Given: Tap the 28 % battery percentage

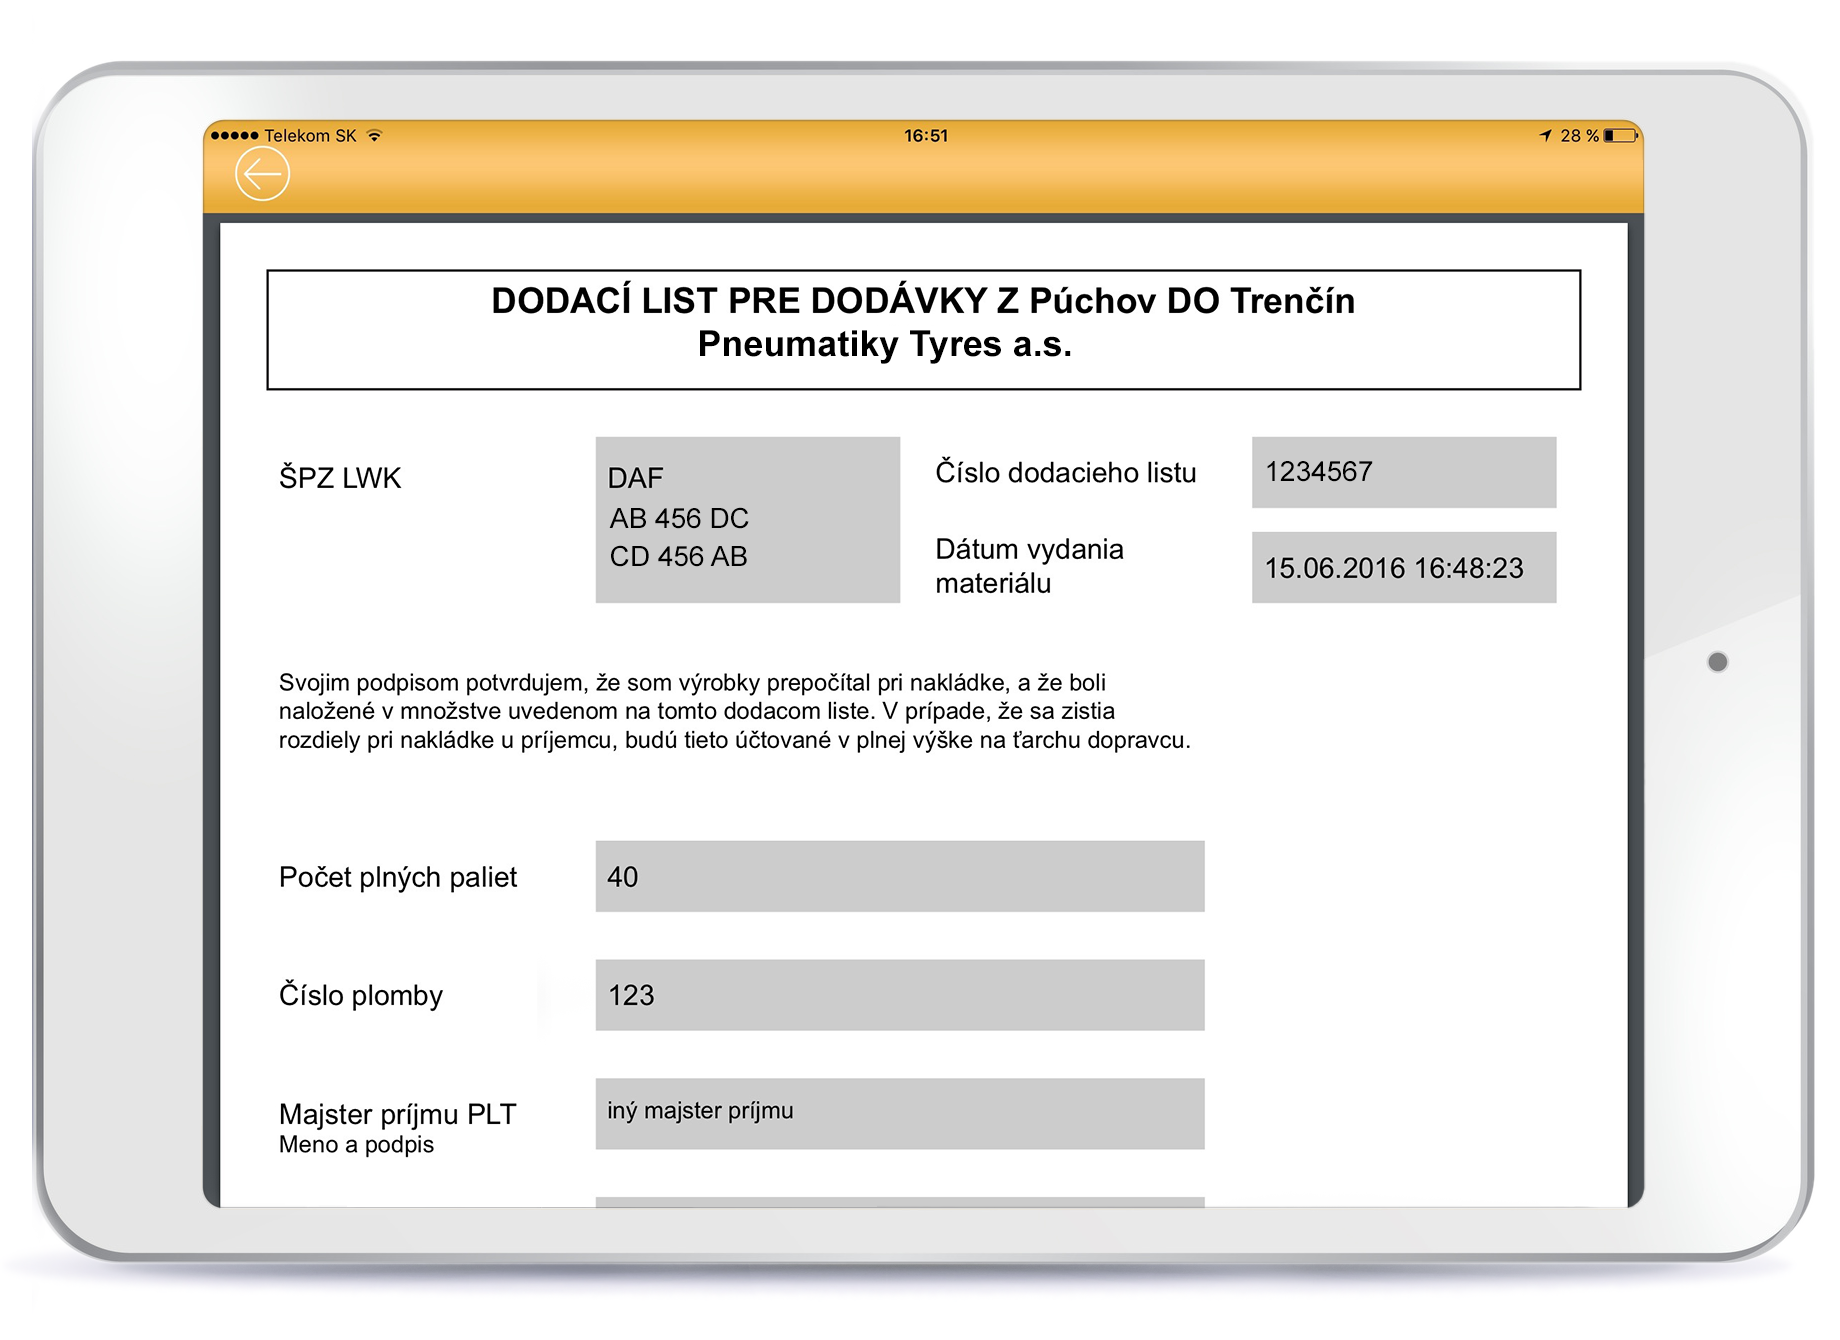Looking at the screenshot, I should click(1579, 135).
